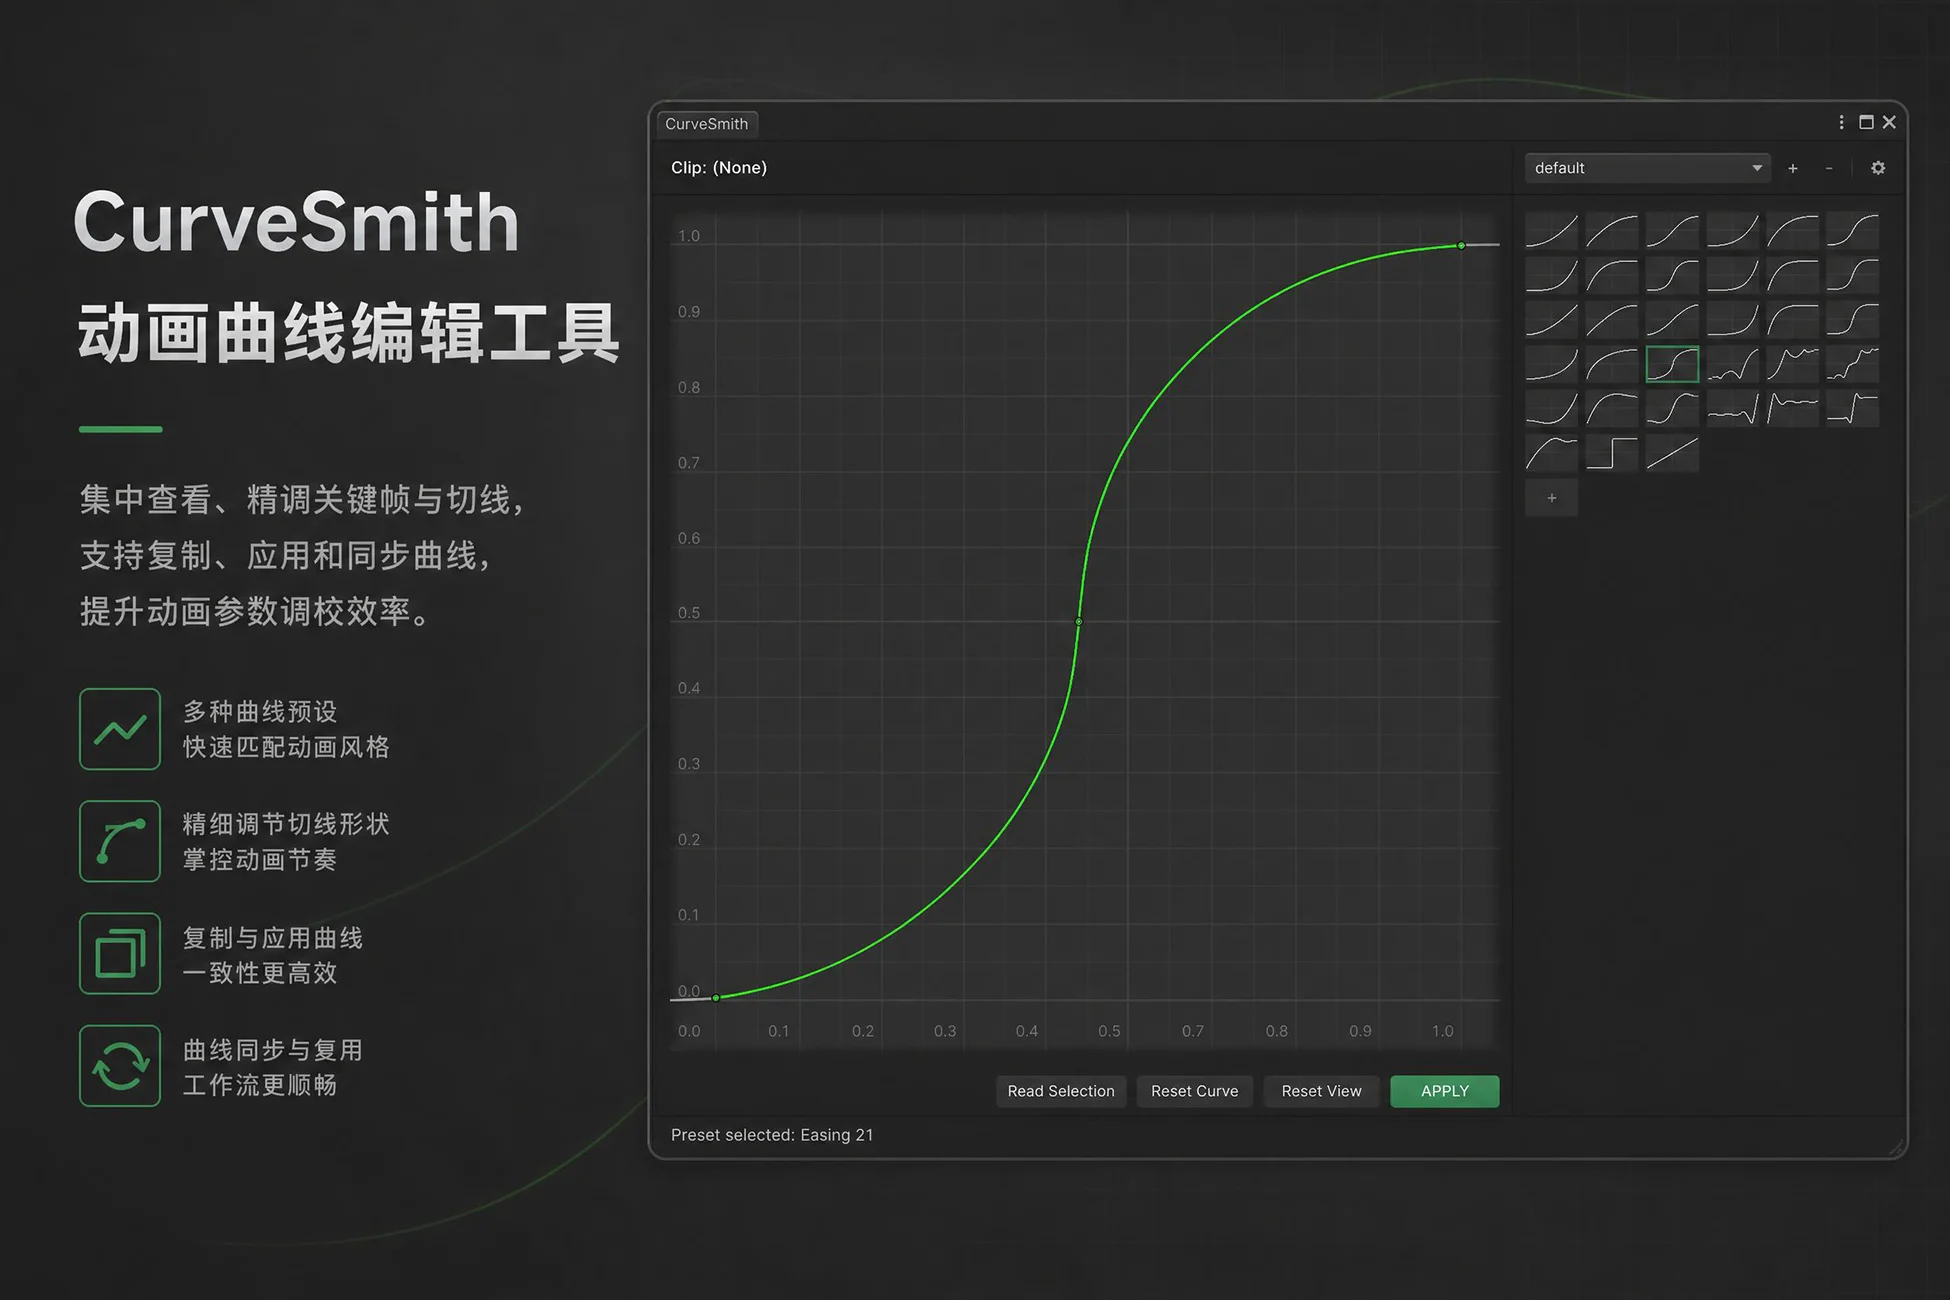
Task: Apply the curve with the APPLY button
Action: [x=1444, y=1091]
